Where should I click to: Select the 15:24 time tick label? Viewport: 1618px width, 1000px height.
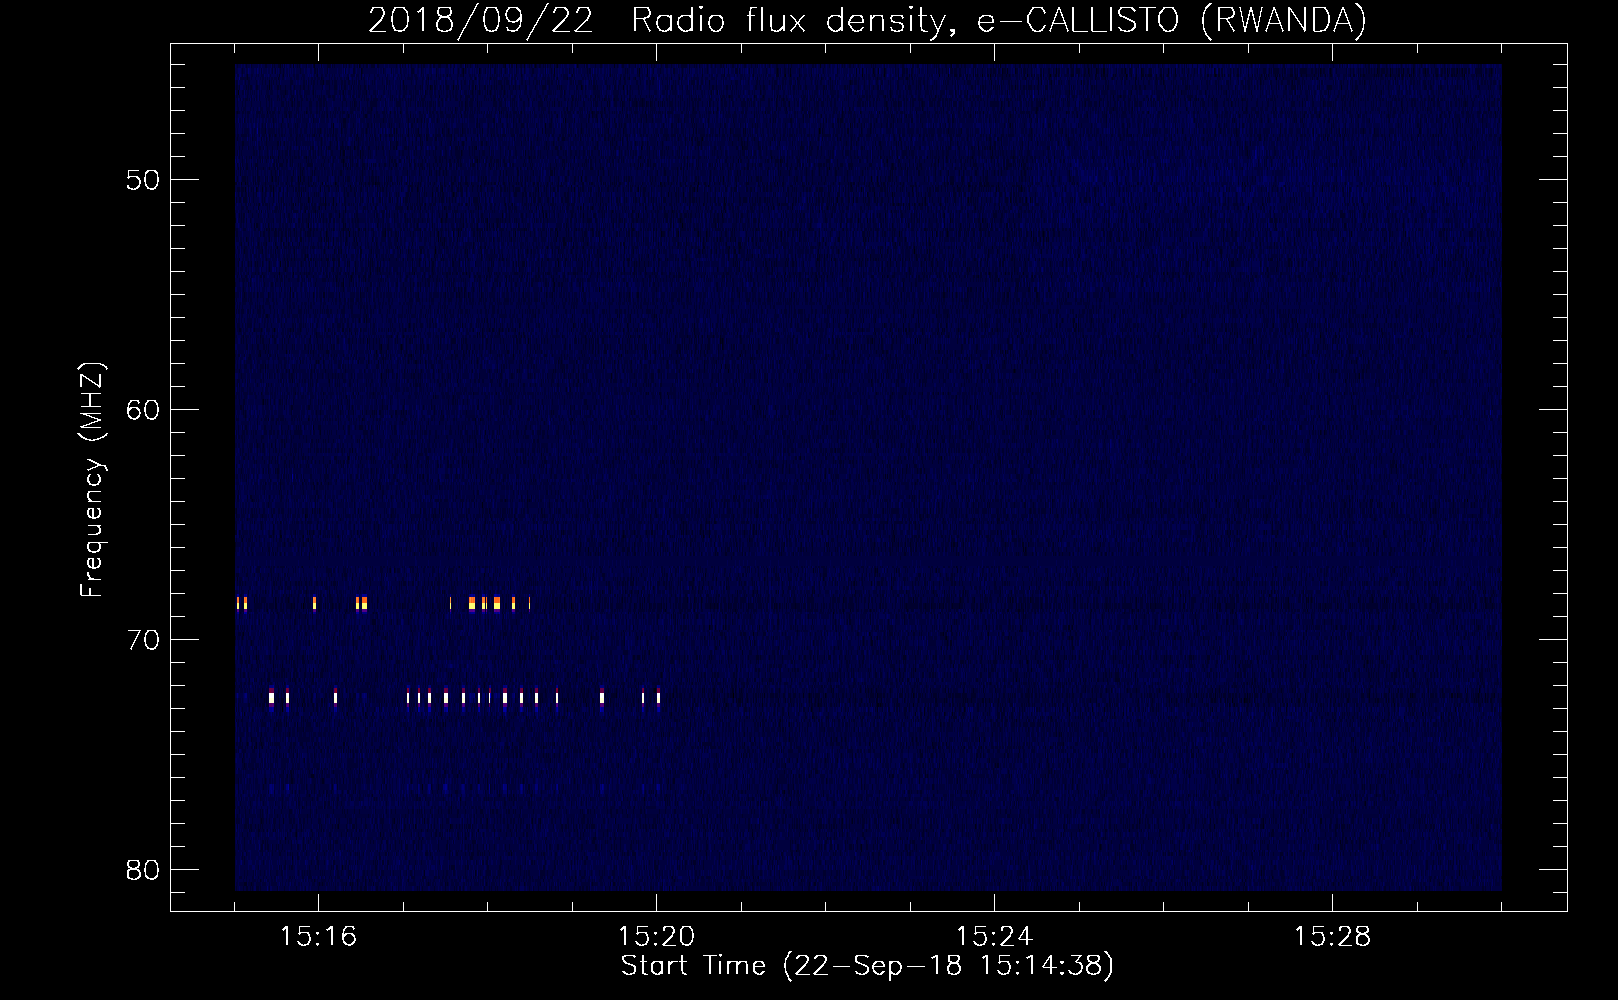click(x=994, y=936)
